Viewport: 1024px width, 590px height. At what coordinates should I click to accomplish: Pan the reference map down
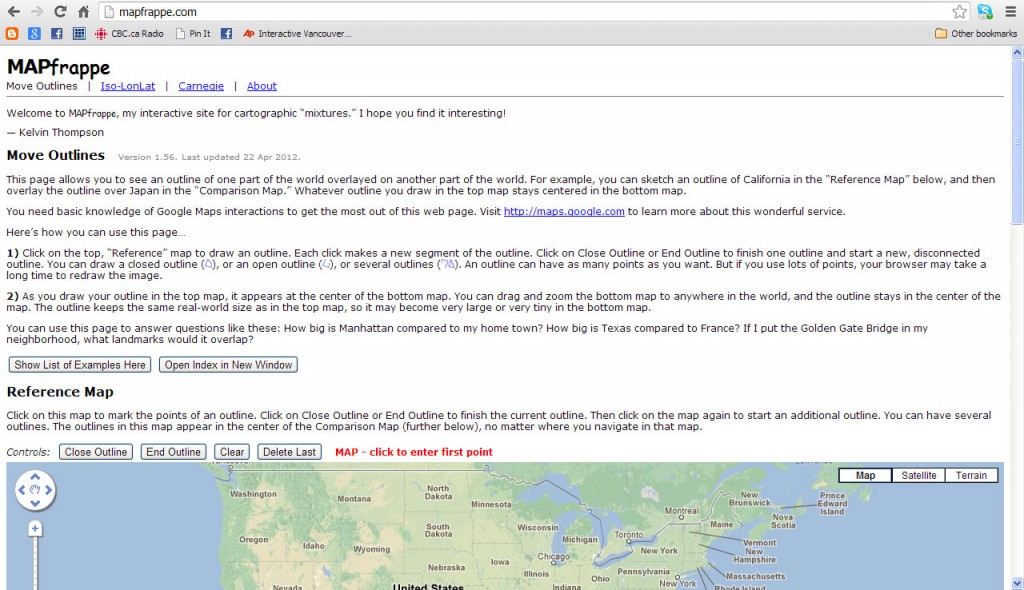coord(35,503)
